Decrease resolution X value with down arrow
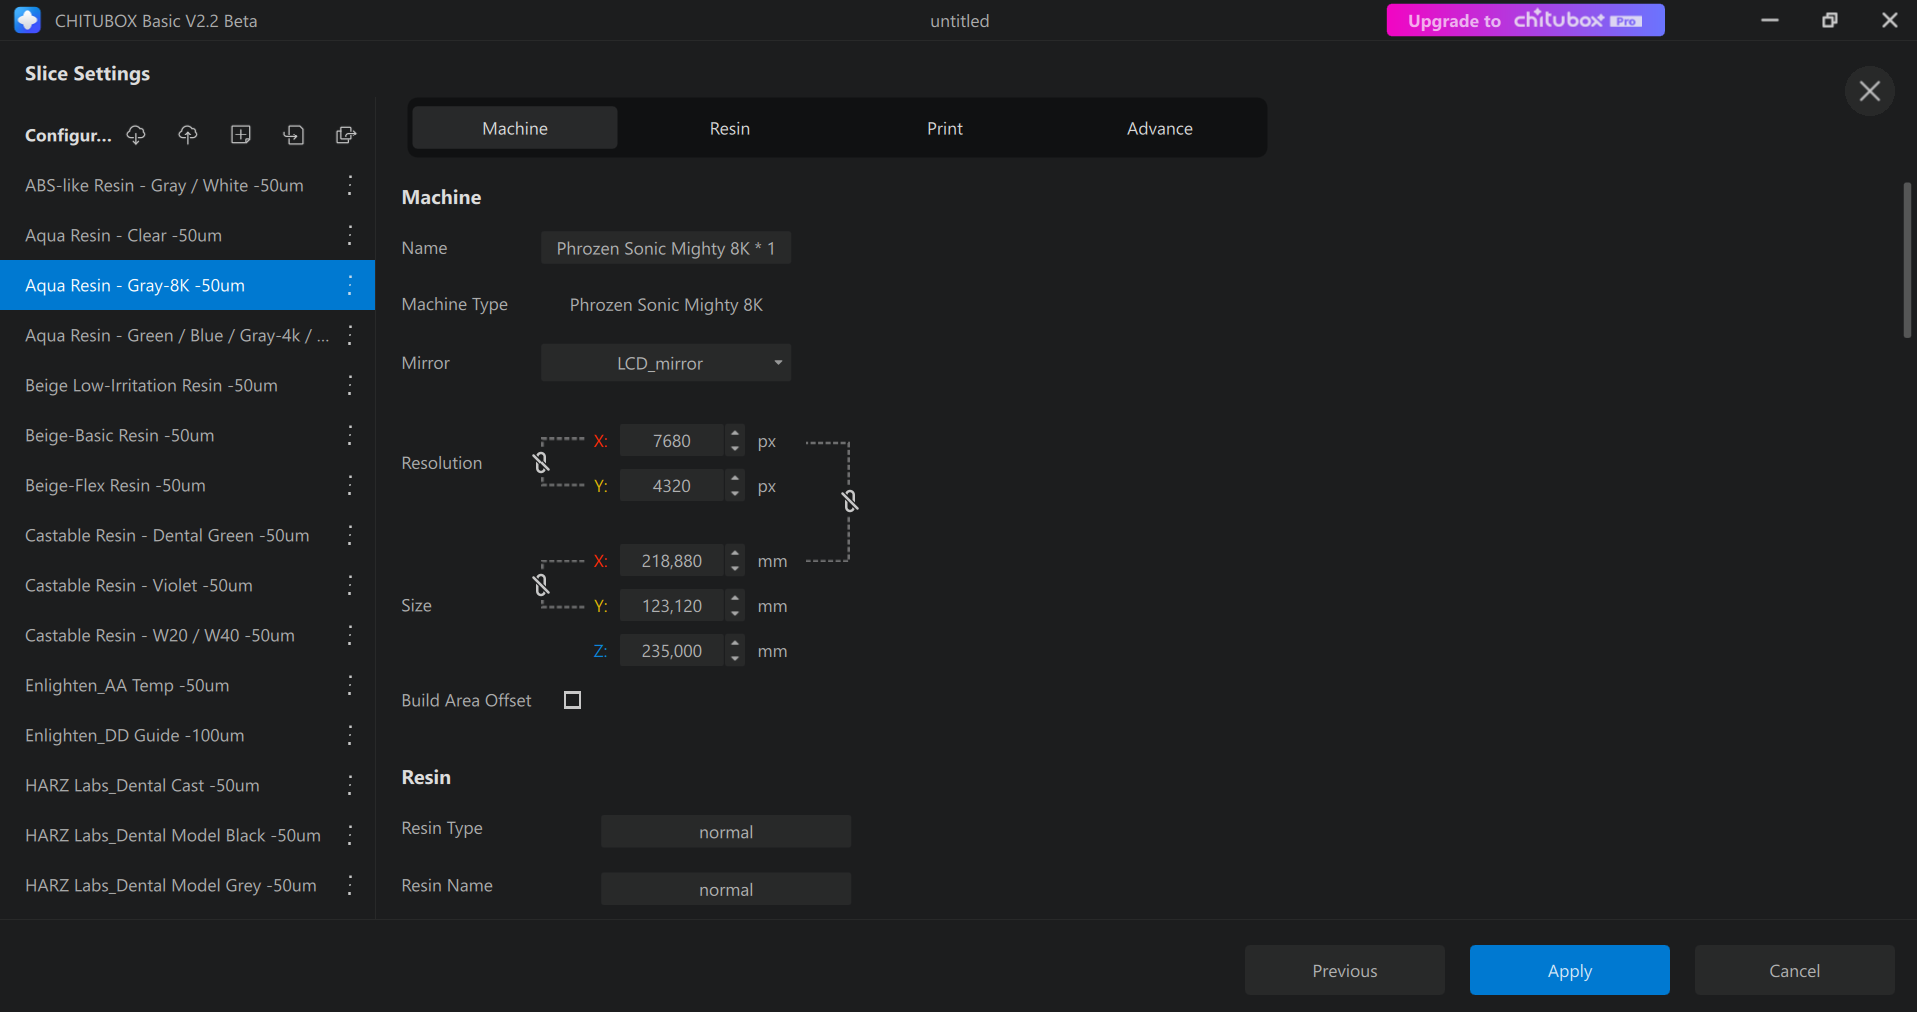Viewport: 1917px width, 1012px height. point(735,448)
